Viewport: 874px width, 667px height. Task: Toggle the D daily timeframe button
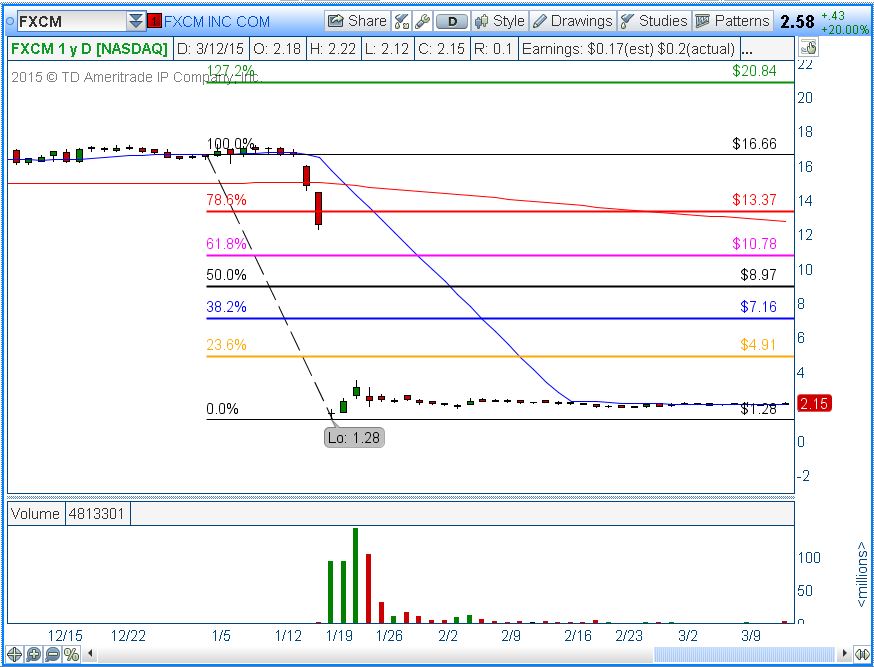453,21
